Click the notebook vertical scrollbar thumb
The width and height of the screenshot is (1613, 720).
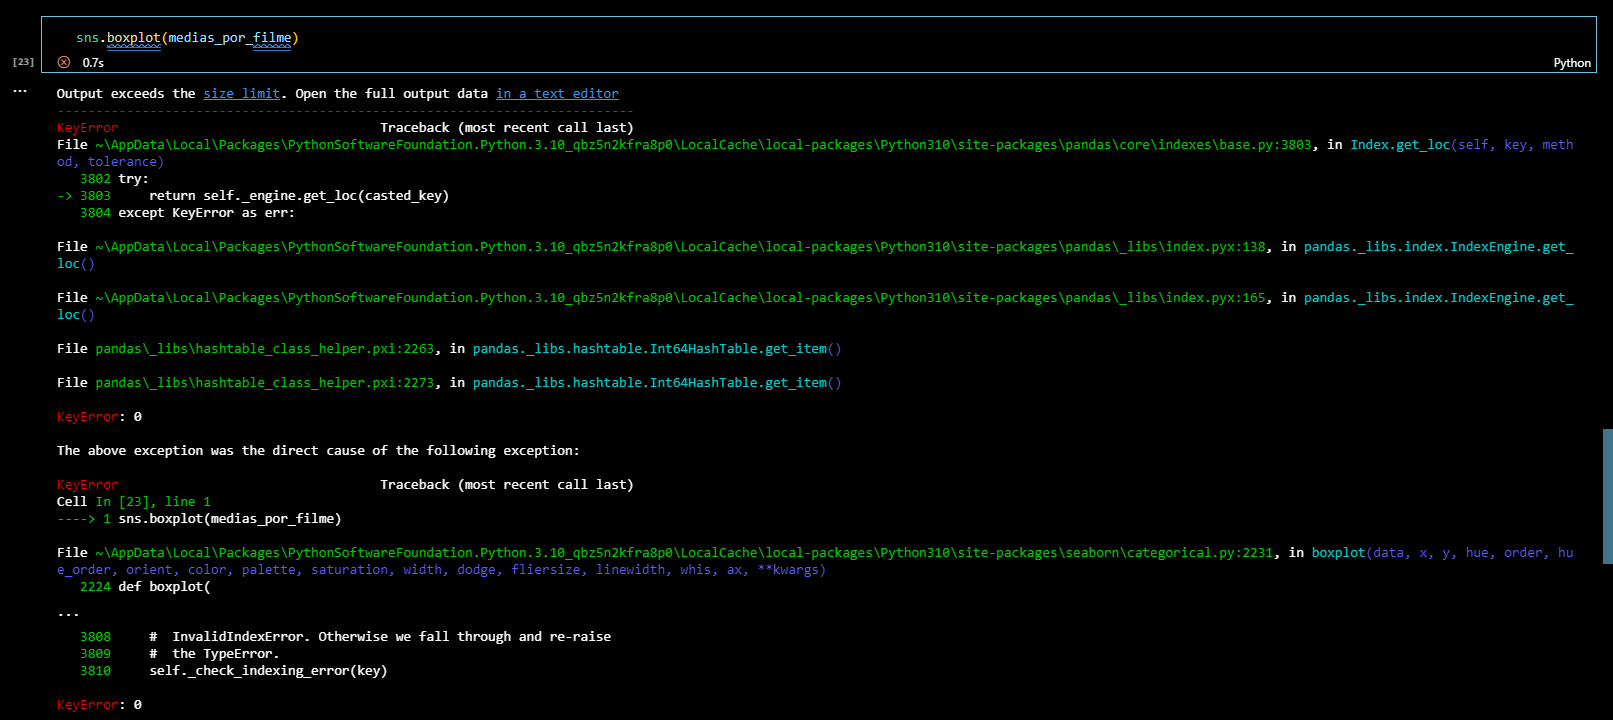[1607, 496]
